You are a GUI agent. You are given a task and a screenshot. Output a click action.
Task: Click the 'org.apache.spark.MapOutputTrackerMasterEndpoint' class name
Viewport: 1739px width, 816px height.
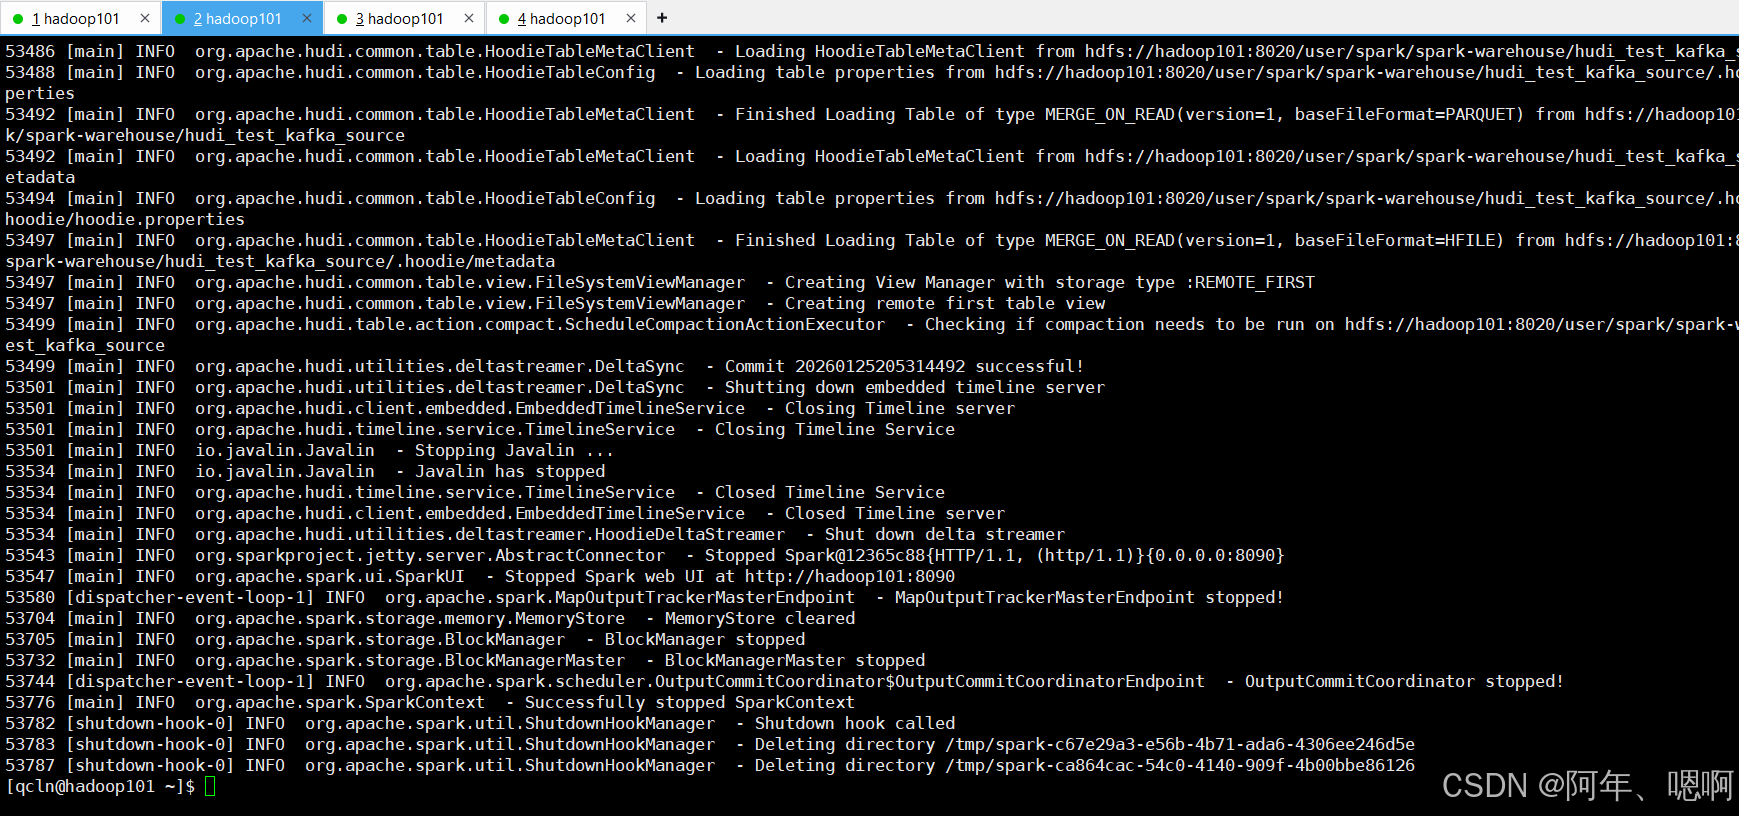tap(620, 597)
